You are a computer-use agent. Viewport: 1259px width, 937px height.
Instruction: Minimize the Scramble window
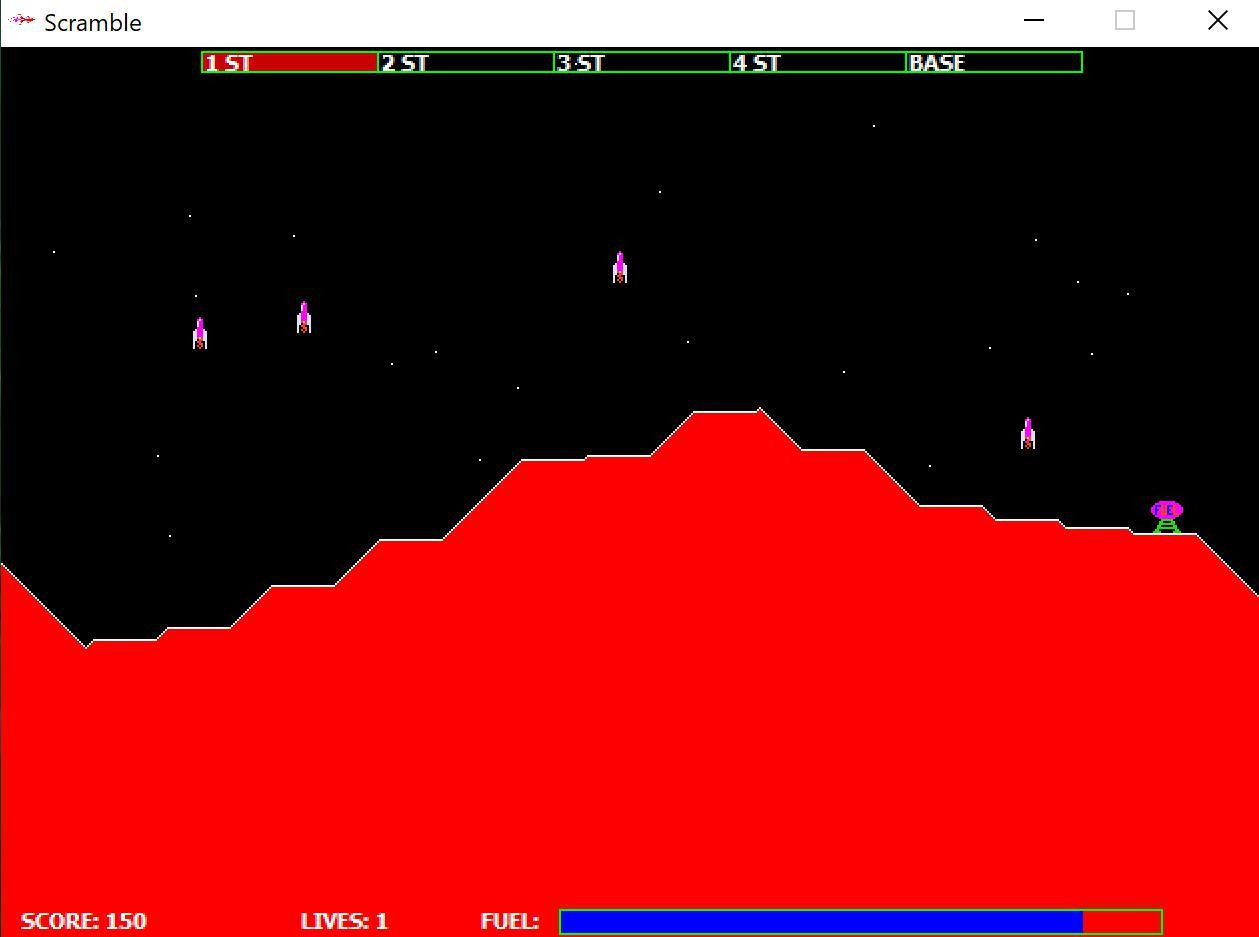tap(1035, 20)
